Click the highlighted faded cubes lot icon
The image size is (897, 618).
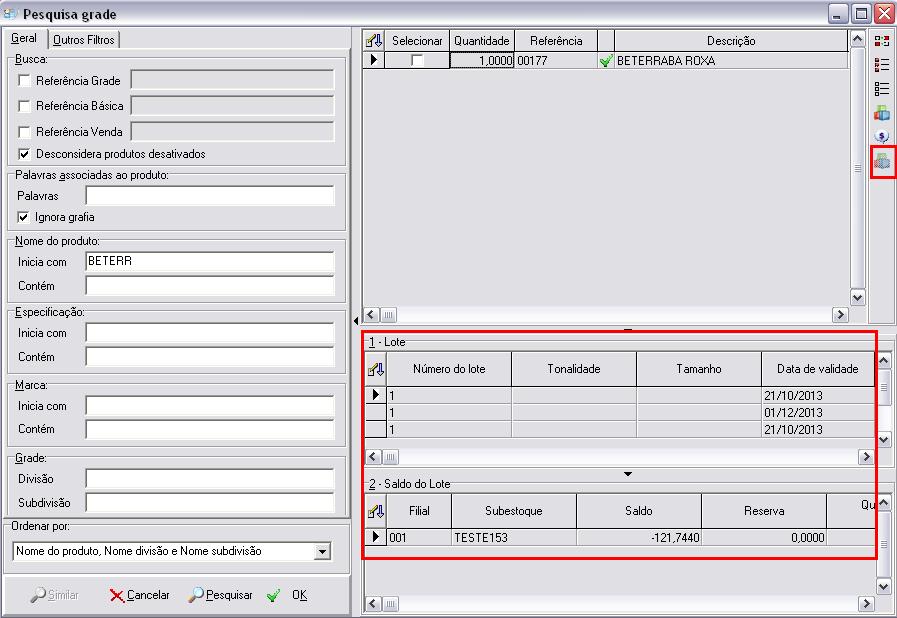pyautogui.click(x=882, y=161)
